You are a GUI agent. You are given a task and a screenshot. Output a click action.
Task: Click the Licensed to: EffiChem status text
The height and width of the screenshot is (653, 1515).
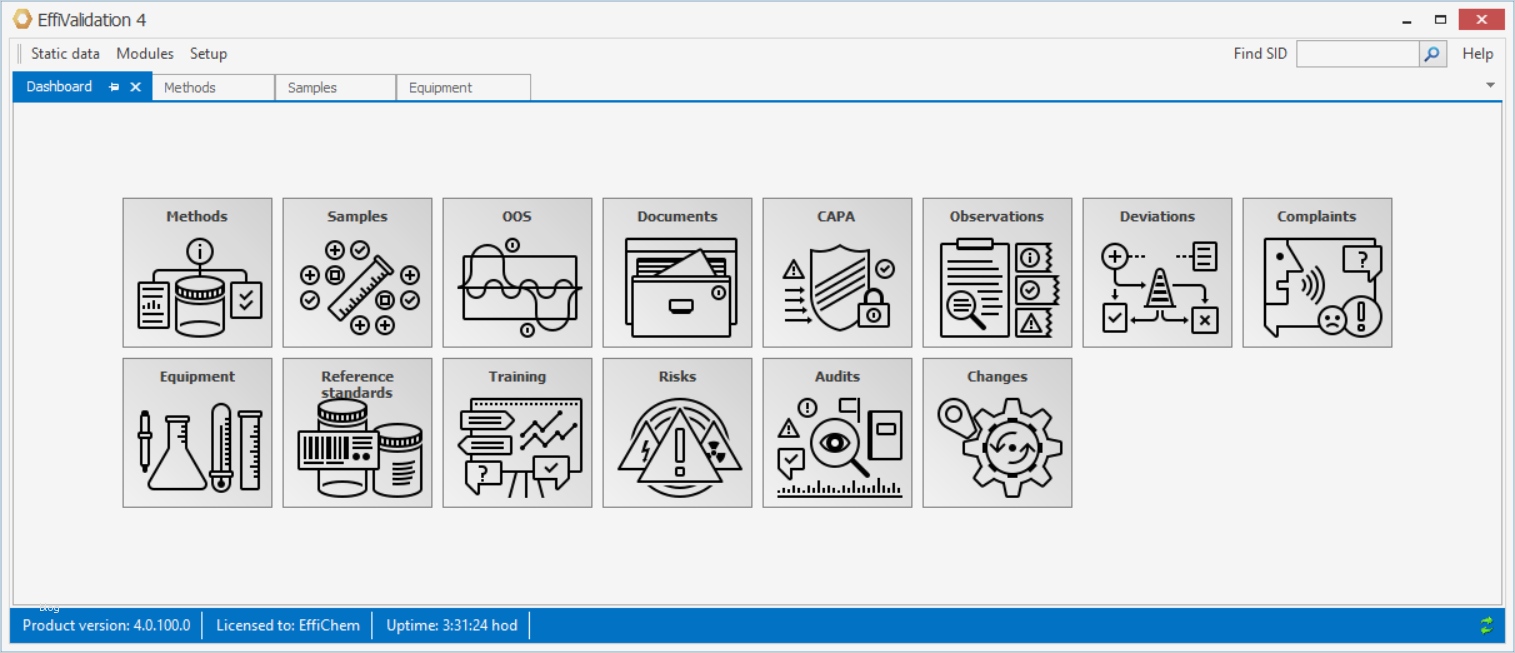tap(288, 625)
